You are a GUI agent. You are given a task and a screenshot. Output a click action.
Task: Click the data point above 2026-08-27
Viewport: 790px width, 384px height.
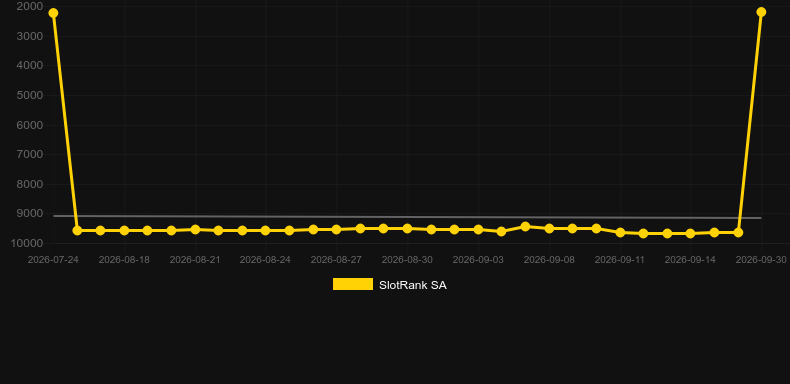click(336, 229)
